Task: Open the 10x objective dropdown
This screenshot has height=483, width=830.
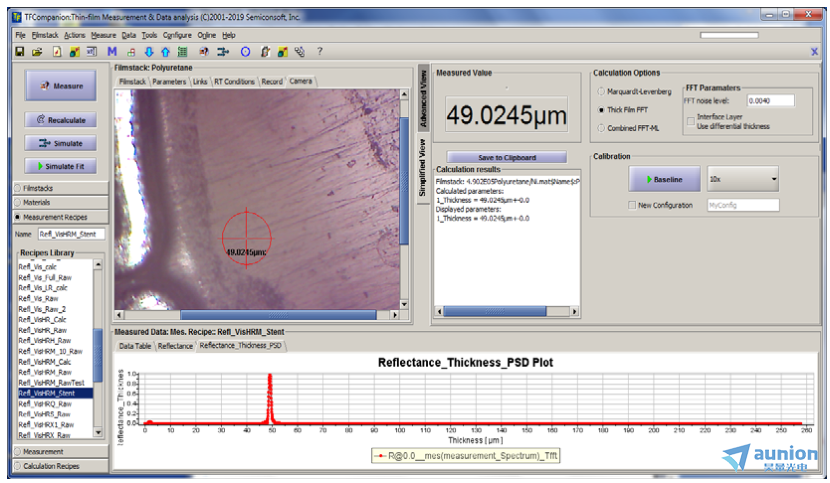Action: (743, 179)
